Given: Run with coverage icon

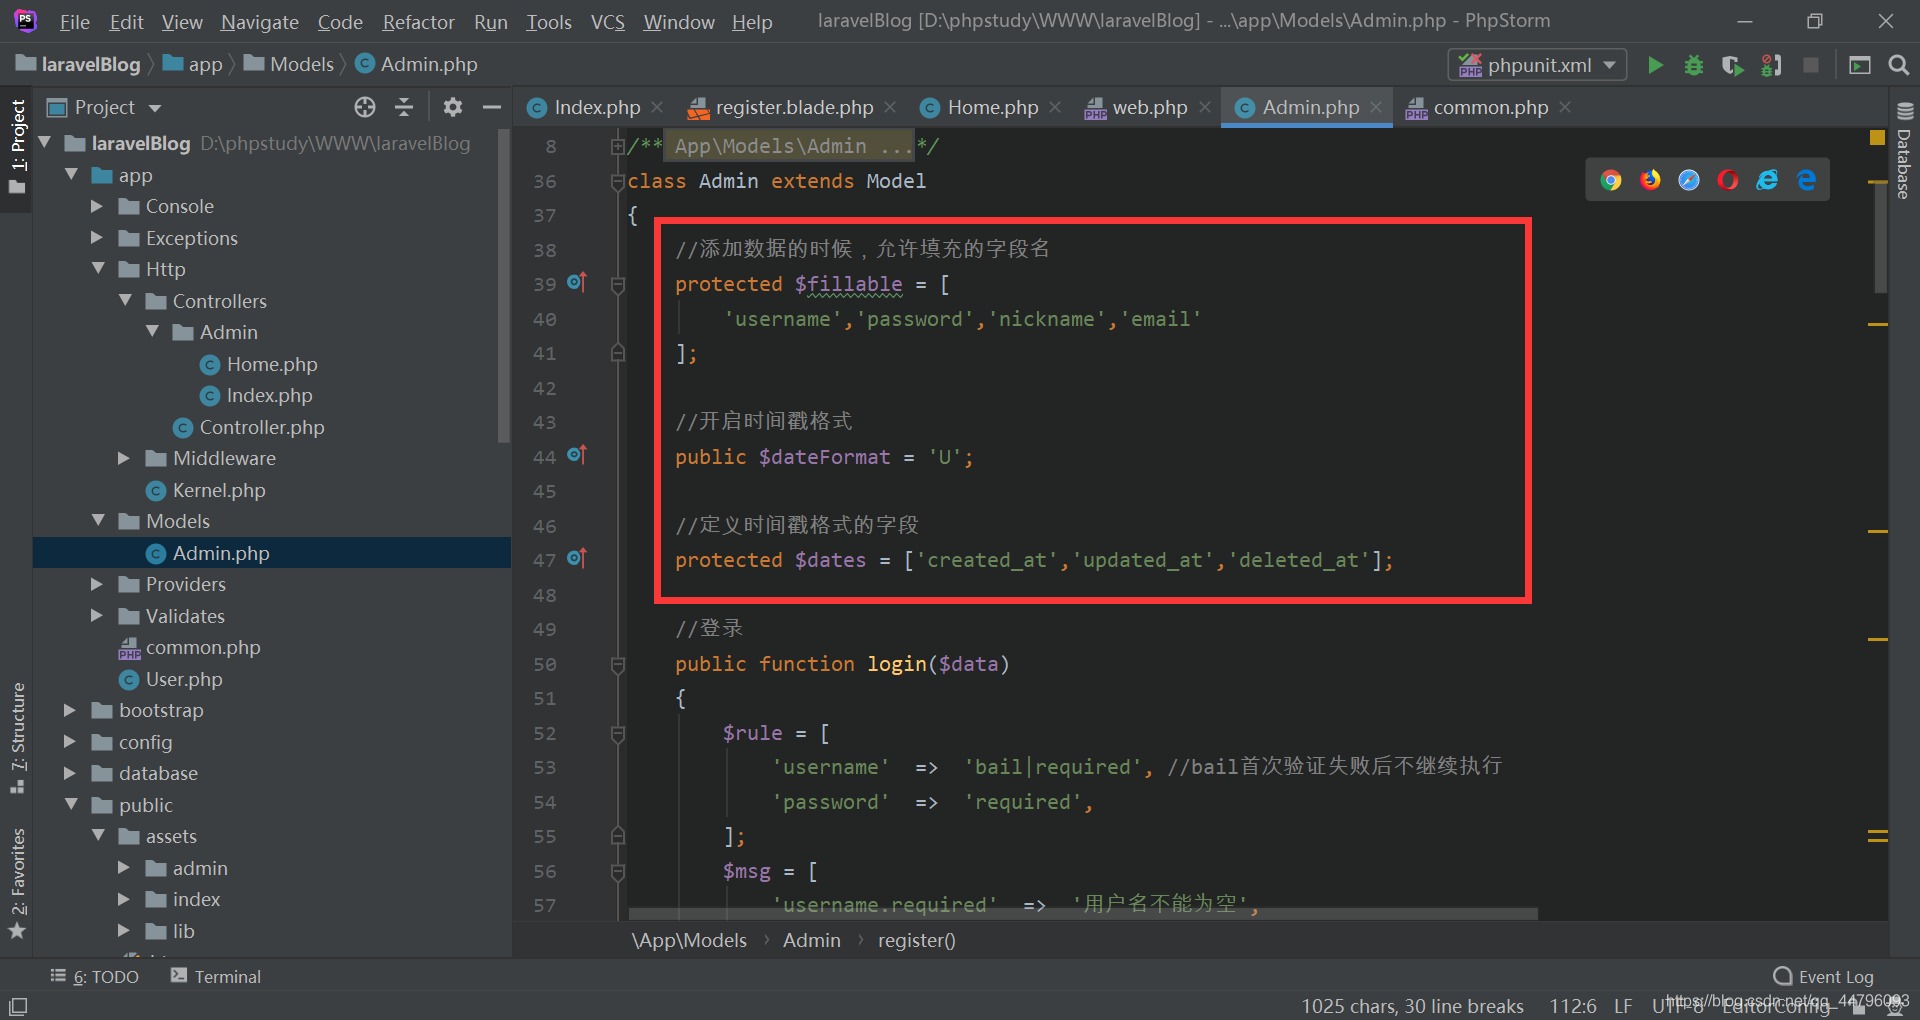Looking at the screenshot, I should point(1733,65).
